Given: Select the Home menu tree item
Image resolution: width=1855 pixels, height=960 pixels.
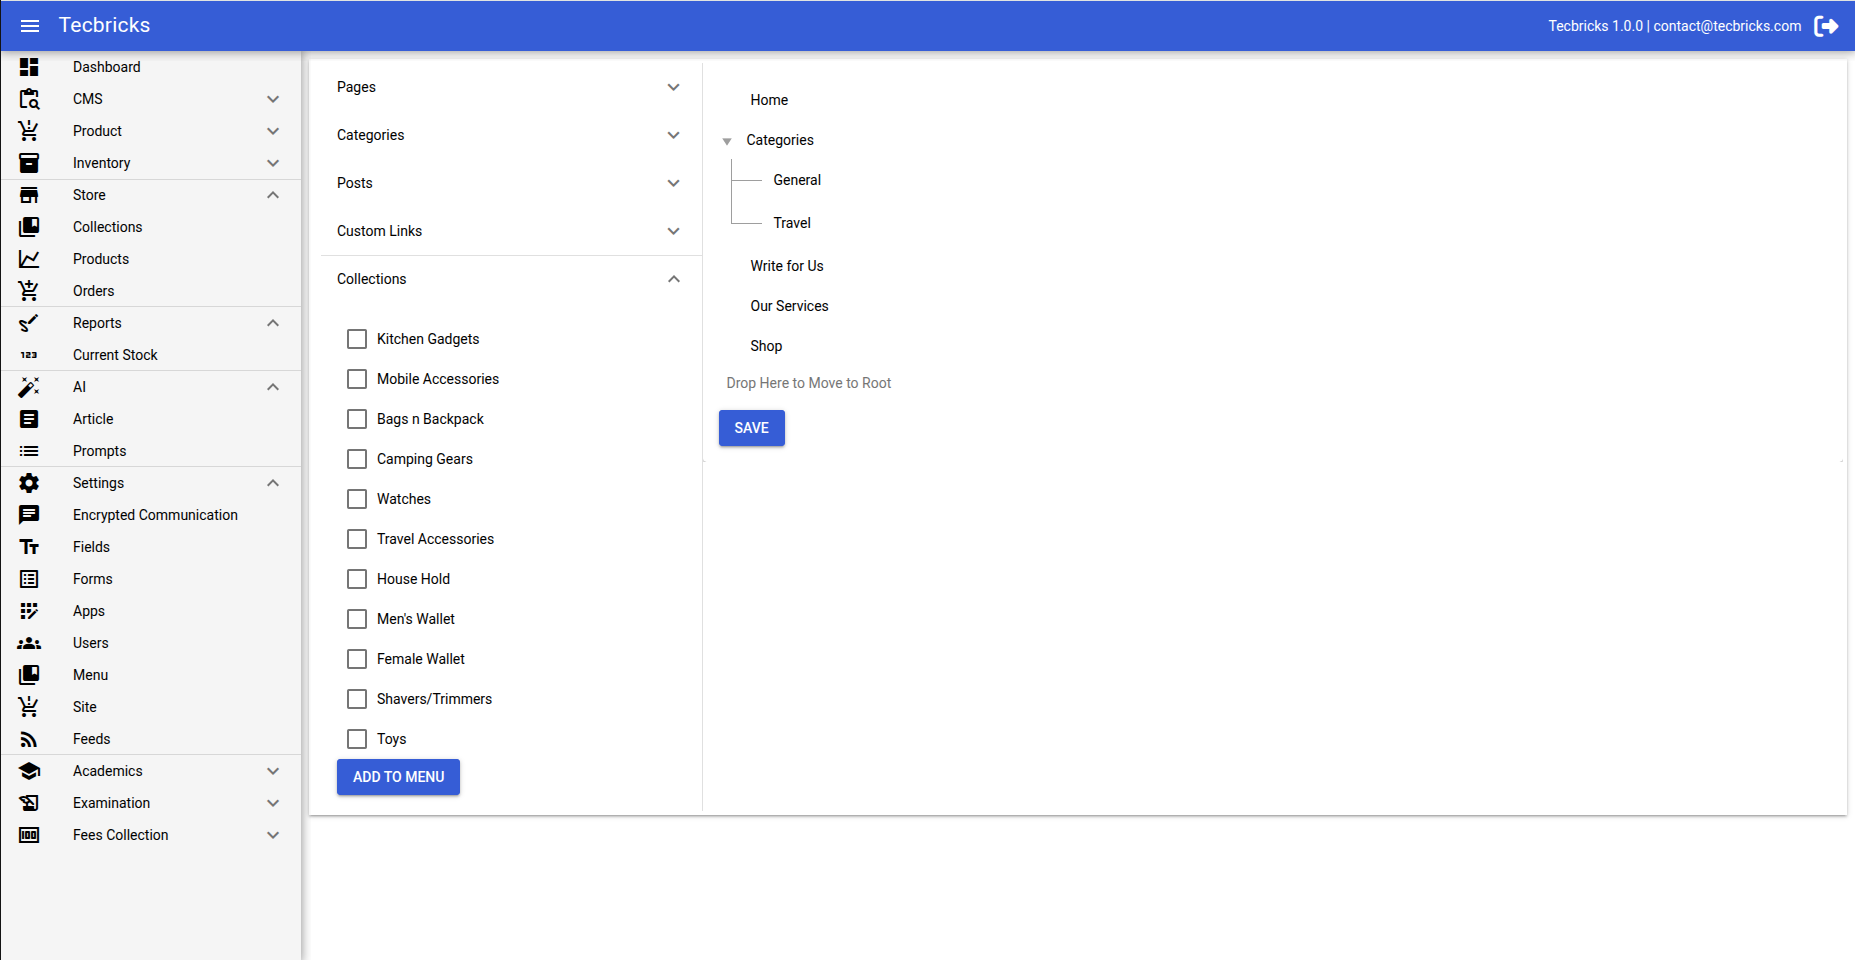Looking at the screenshot, I should pyautogui.click(x=769, y=100).
